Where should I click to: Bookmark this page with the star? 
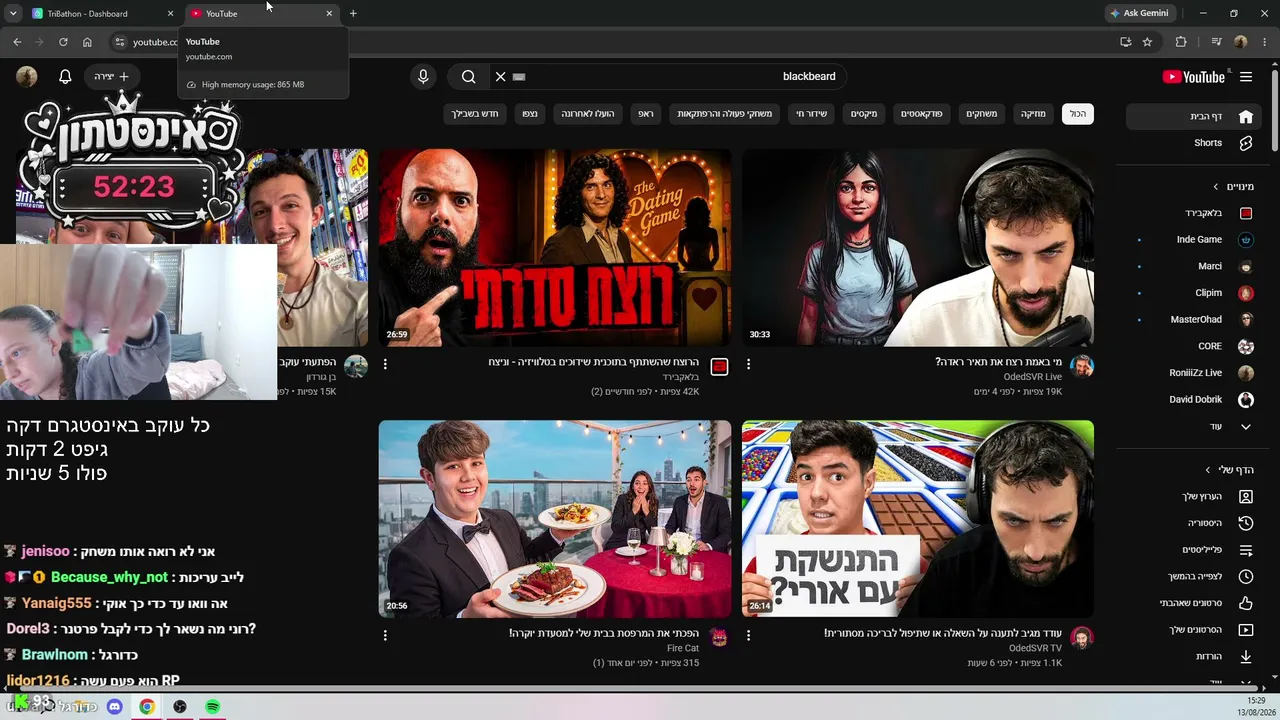1147,42
